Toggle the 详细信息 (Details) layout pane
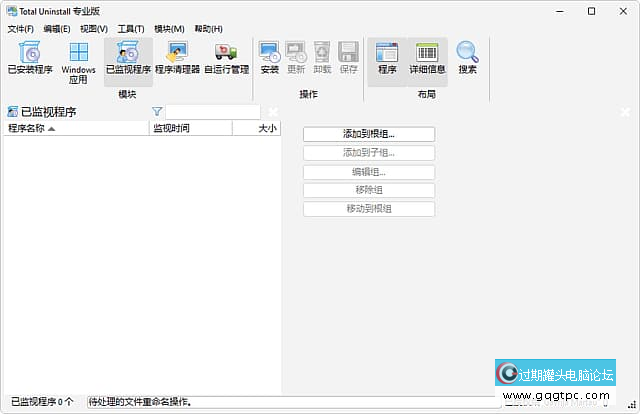The image size is (640, 414). click(x=427, y=59)
